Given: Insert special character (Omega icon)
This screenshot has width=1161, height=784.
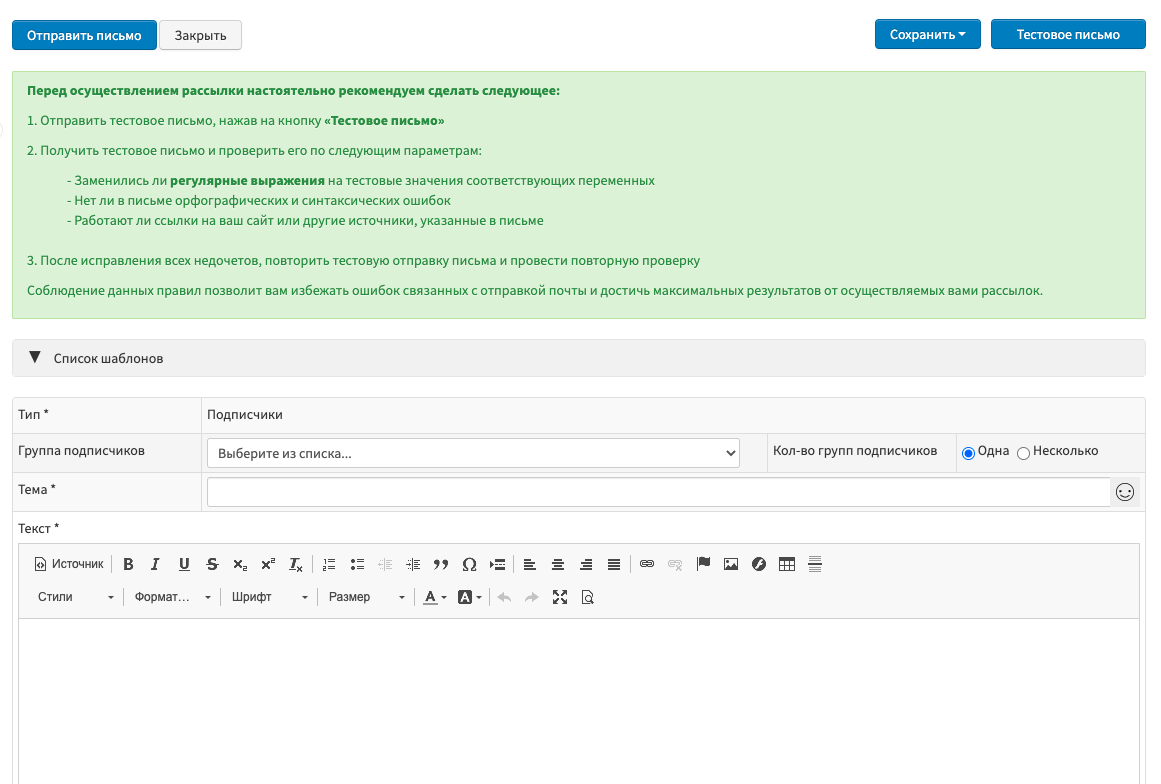Looking at the screenshot, I should tap(469, 564).
